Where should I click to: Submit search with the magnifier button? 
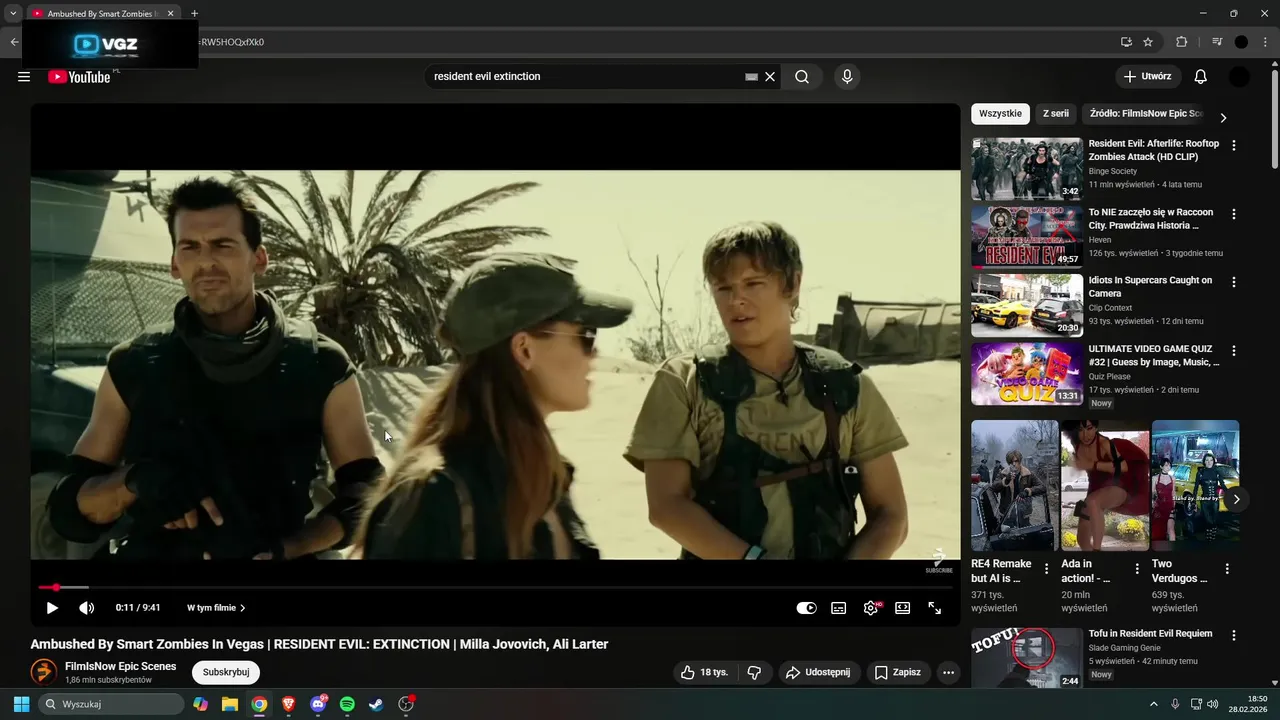point(802,77)
